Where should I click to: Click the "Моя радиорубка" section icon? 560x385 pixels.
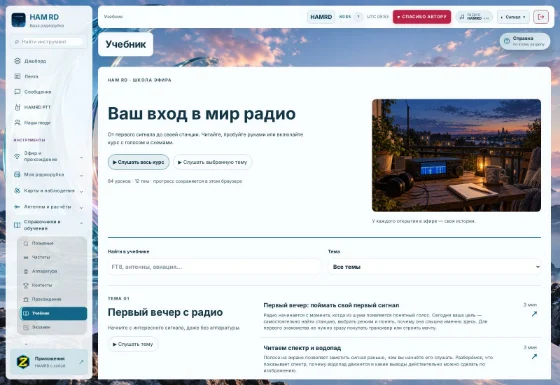coord(17,175)
